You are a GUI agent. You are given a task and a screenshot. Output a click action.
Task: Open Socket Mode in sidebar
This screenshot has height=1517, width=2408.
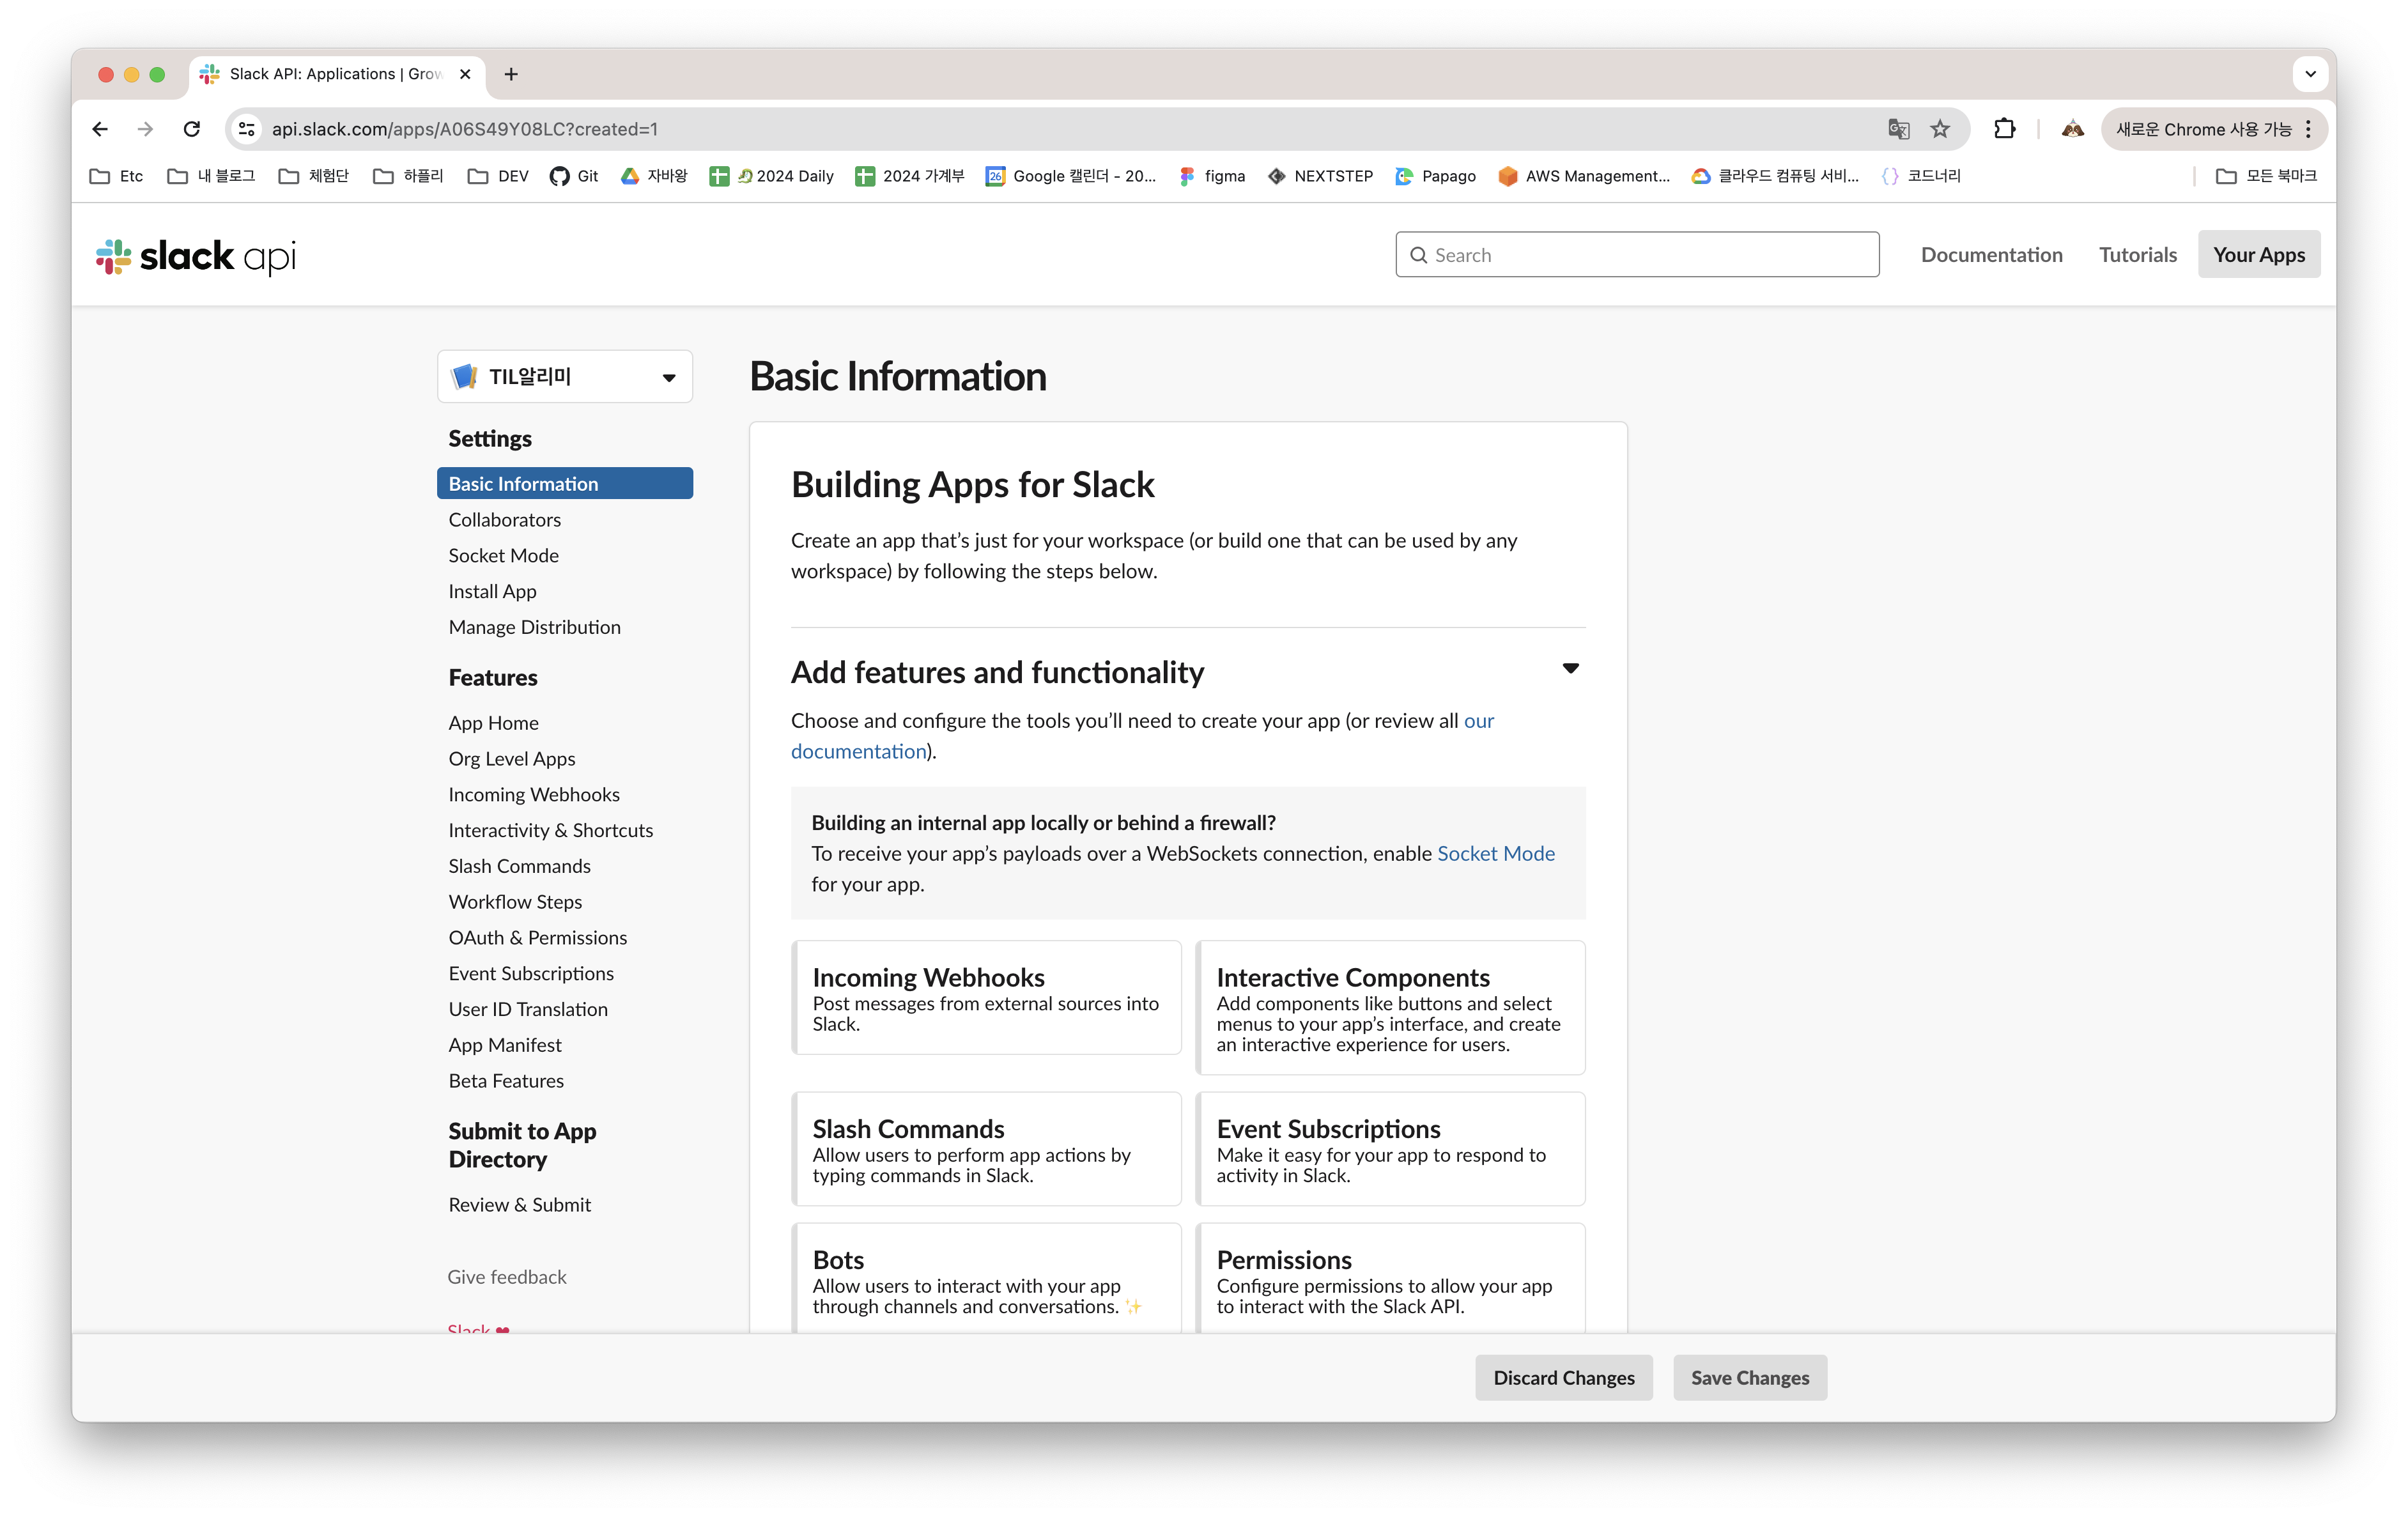click(503, 556)
